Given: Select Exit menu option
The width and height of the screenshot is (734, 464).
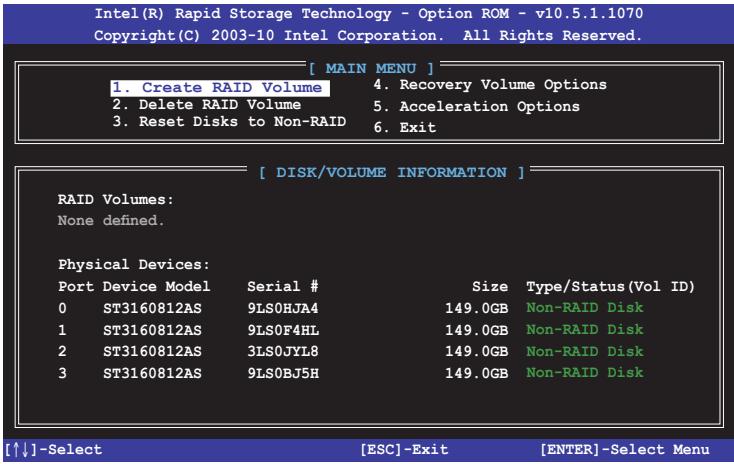Looking at the screenshot, I should click(404, 127).
